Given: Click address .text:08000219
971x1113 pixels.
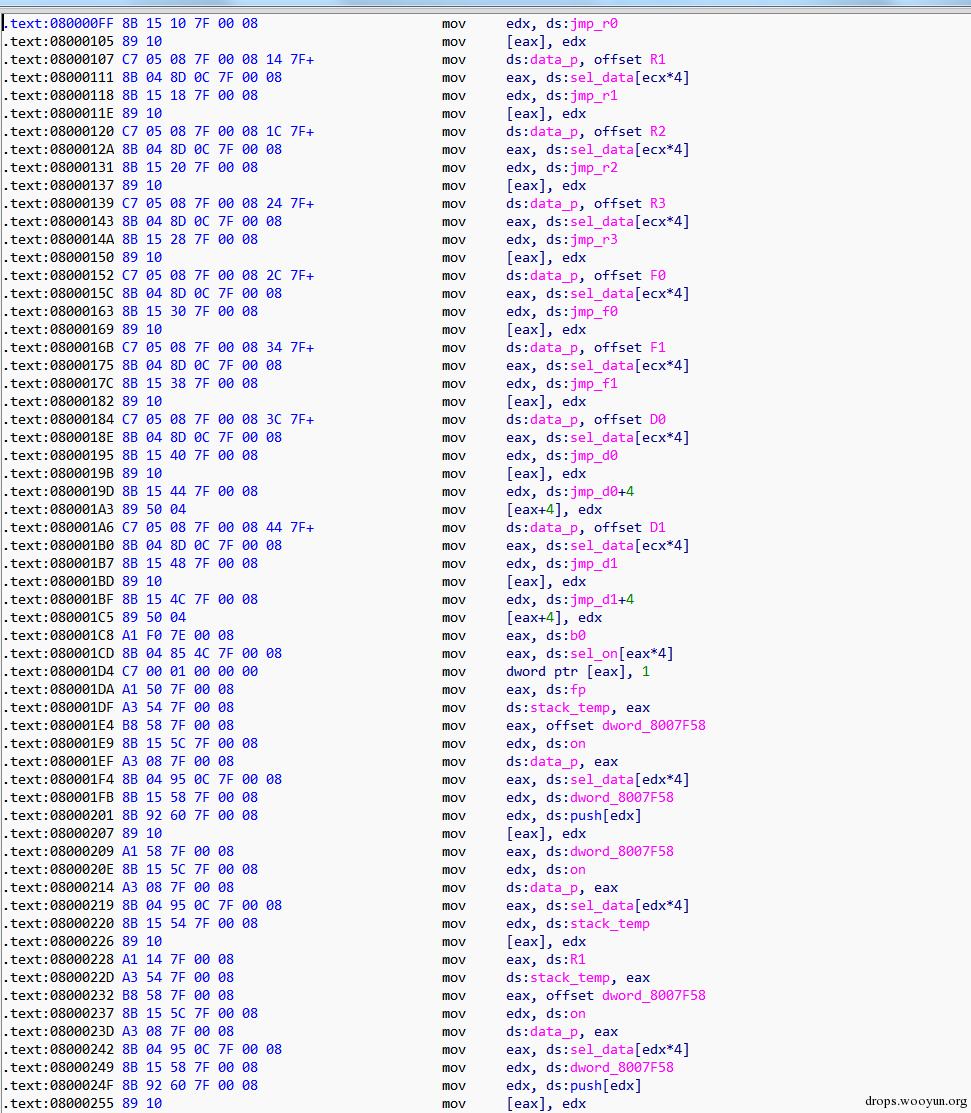Looking at the screenshot, I should pos(58,906).
